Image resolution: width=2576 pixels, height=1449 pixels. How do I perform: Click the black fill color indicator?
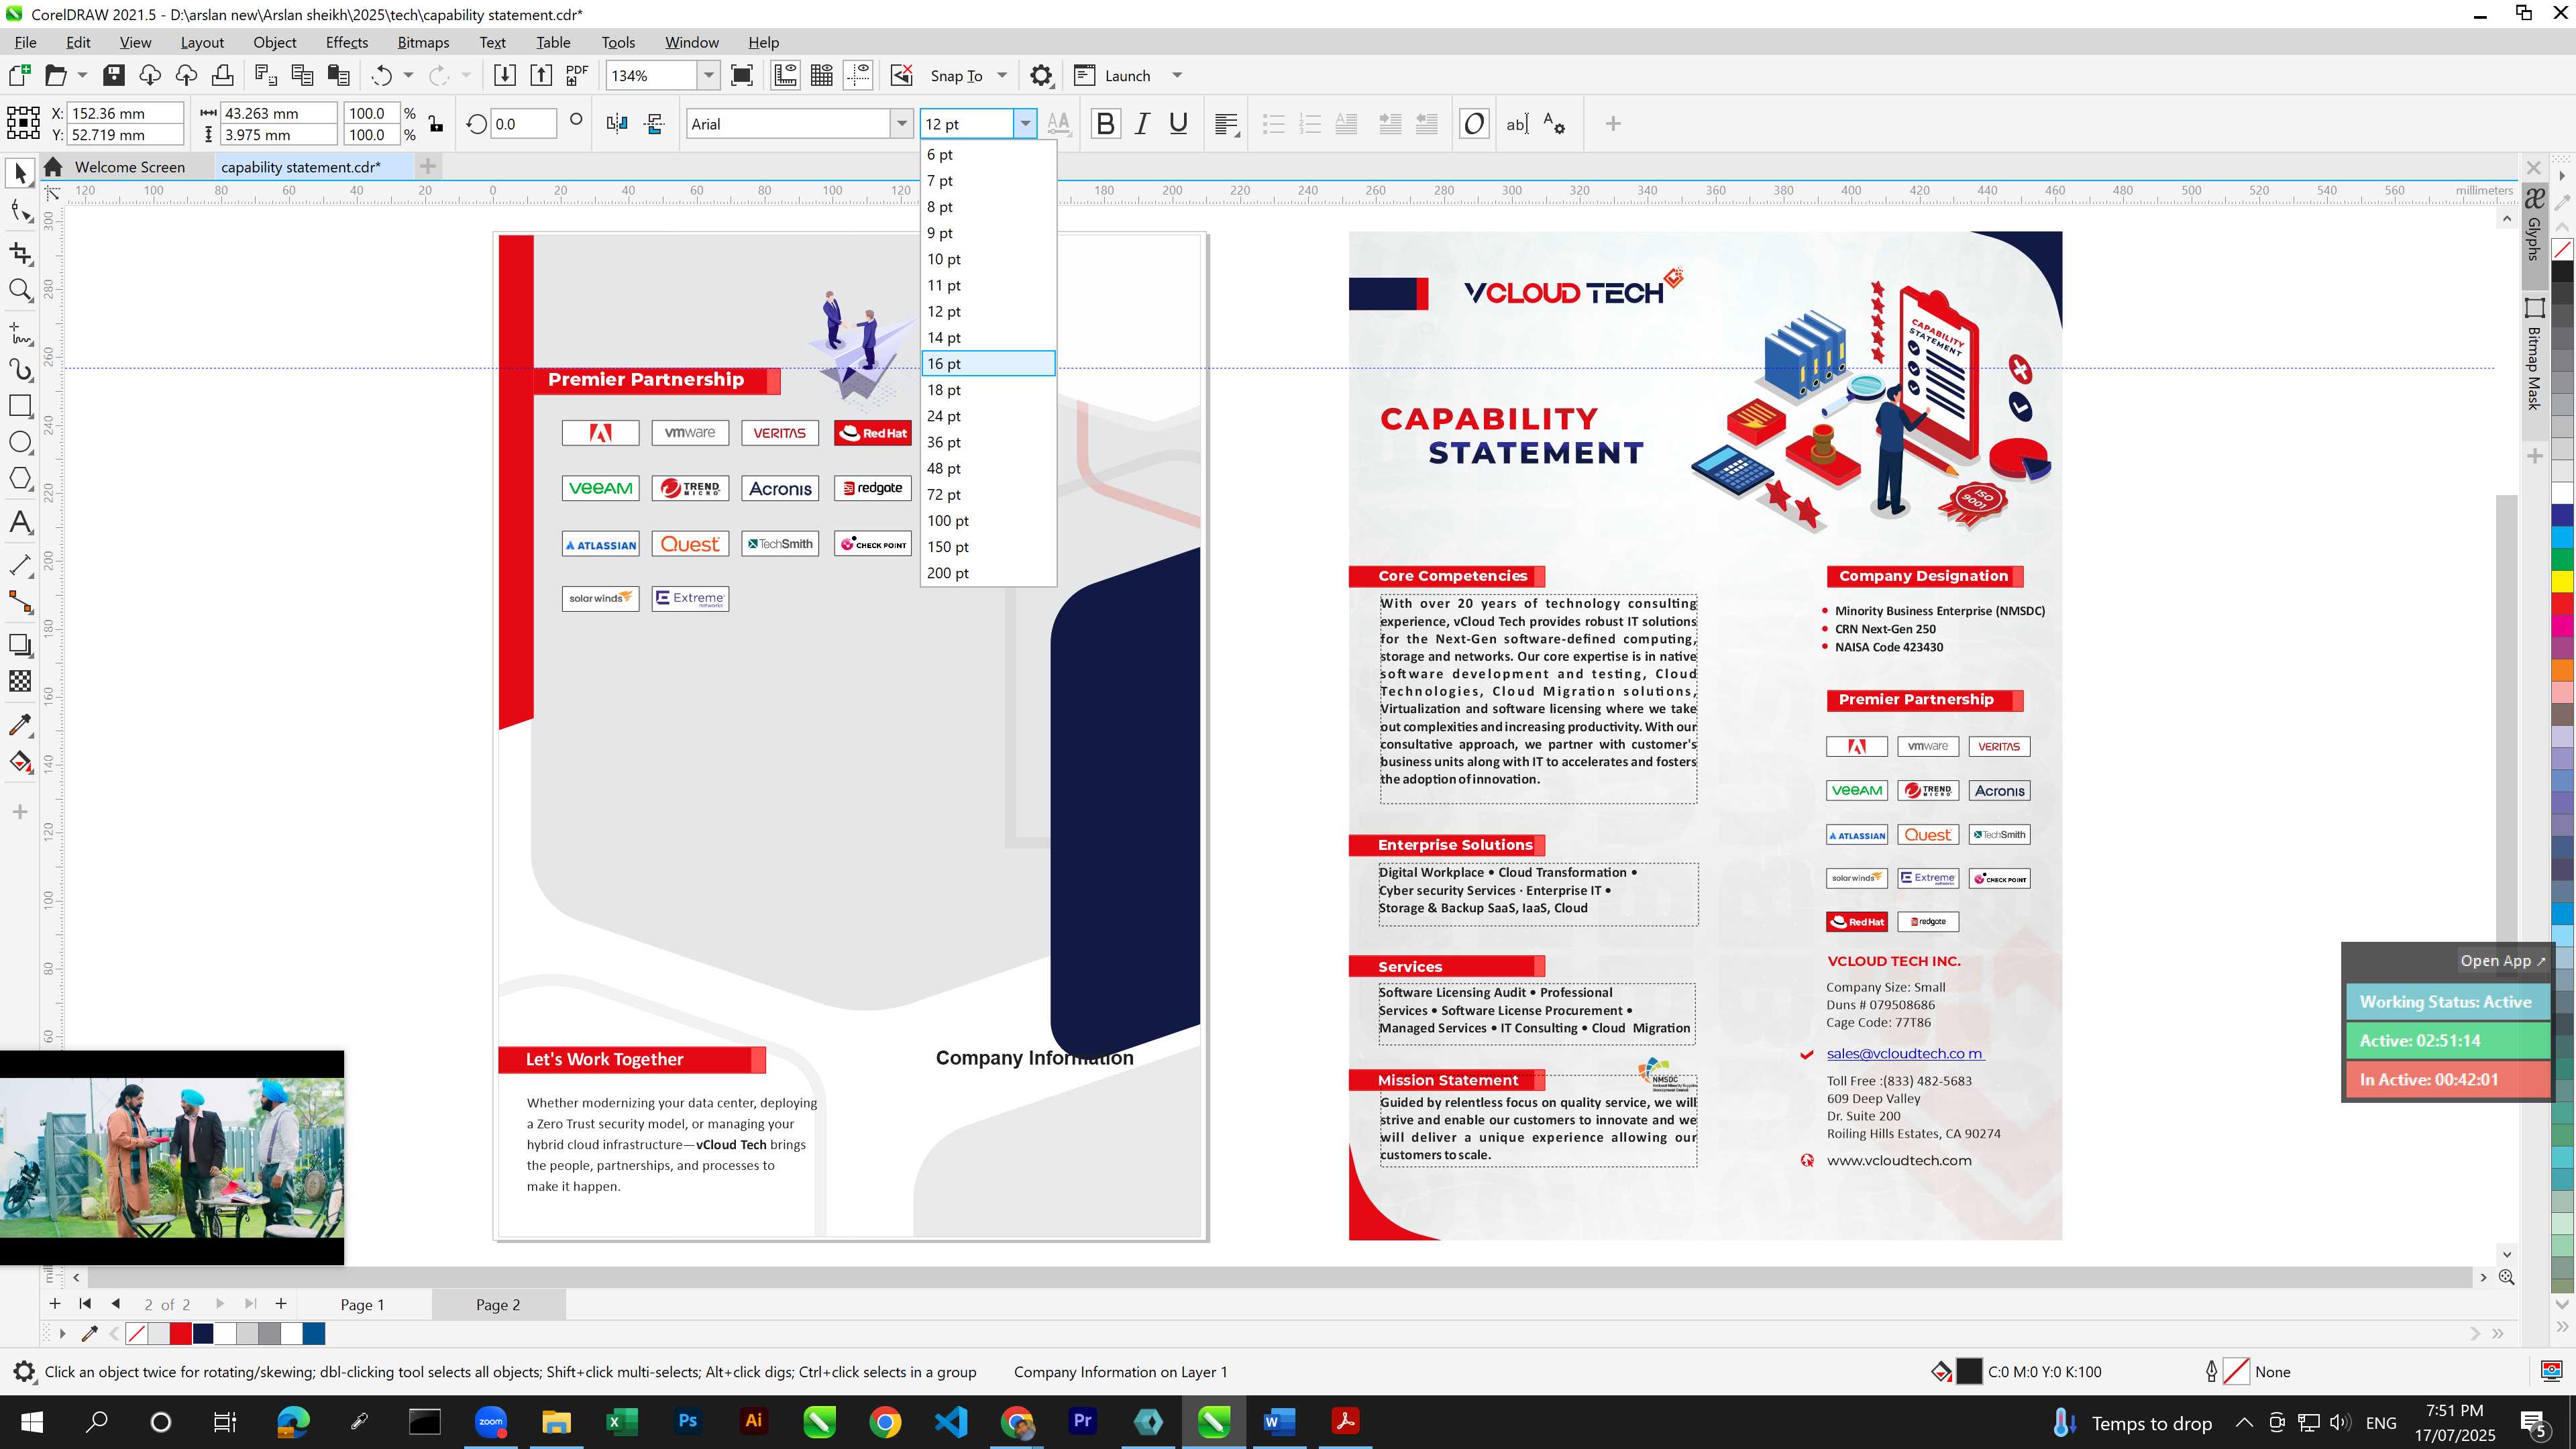1968,1372
